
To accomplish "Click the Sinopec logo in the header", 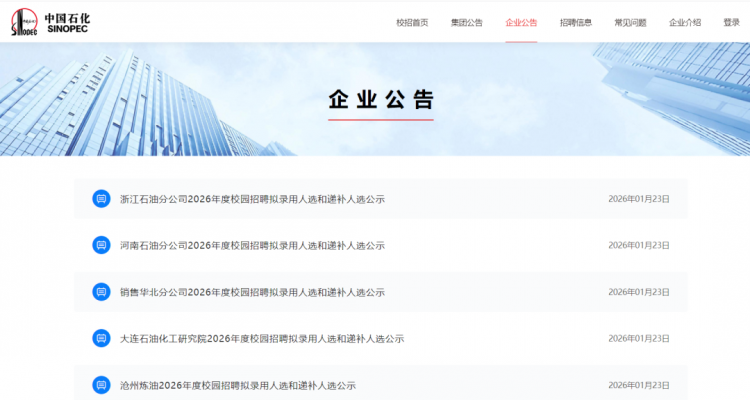I will pos(51,22).
